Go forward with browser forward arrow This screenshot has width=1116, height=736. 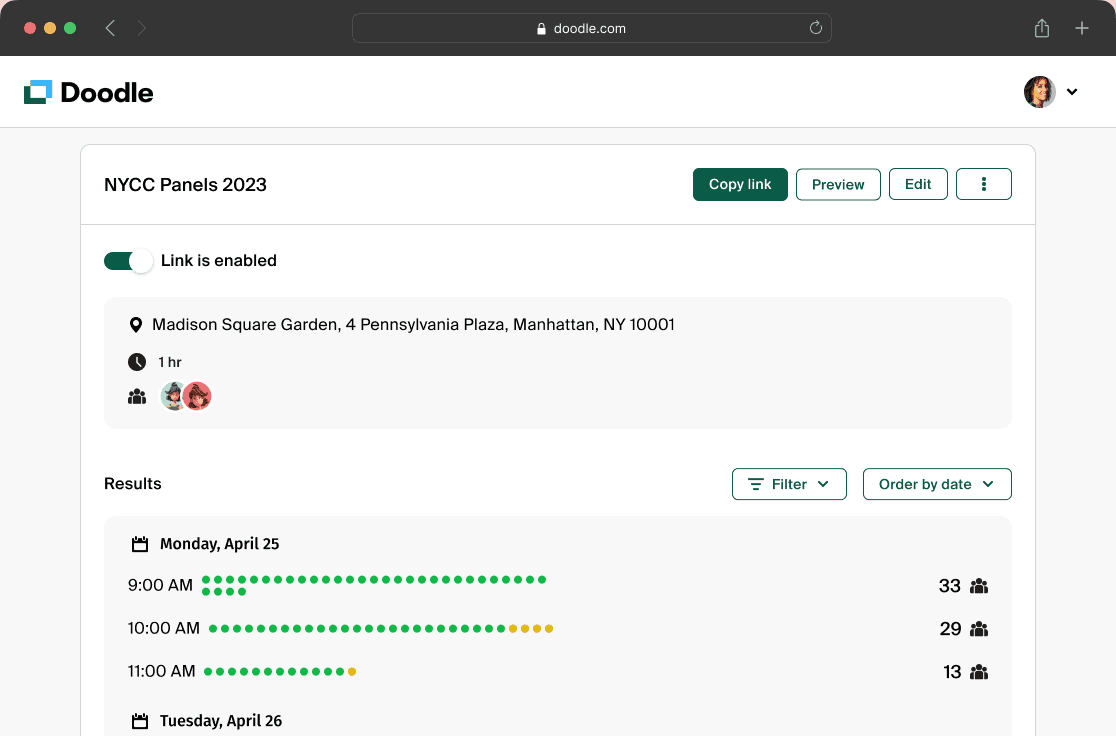pos(142,28)
